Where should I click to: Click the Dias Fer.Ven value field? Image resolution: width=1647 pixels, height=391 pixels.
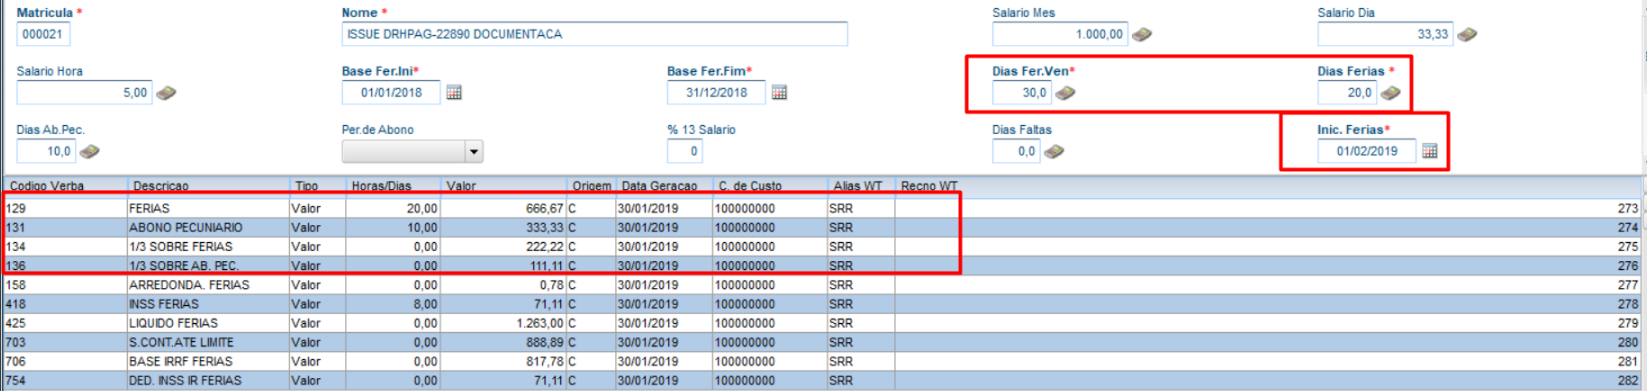1022,93
